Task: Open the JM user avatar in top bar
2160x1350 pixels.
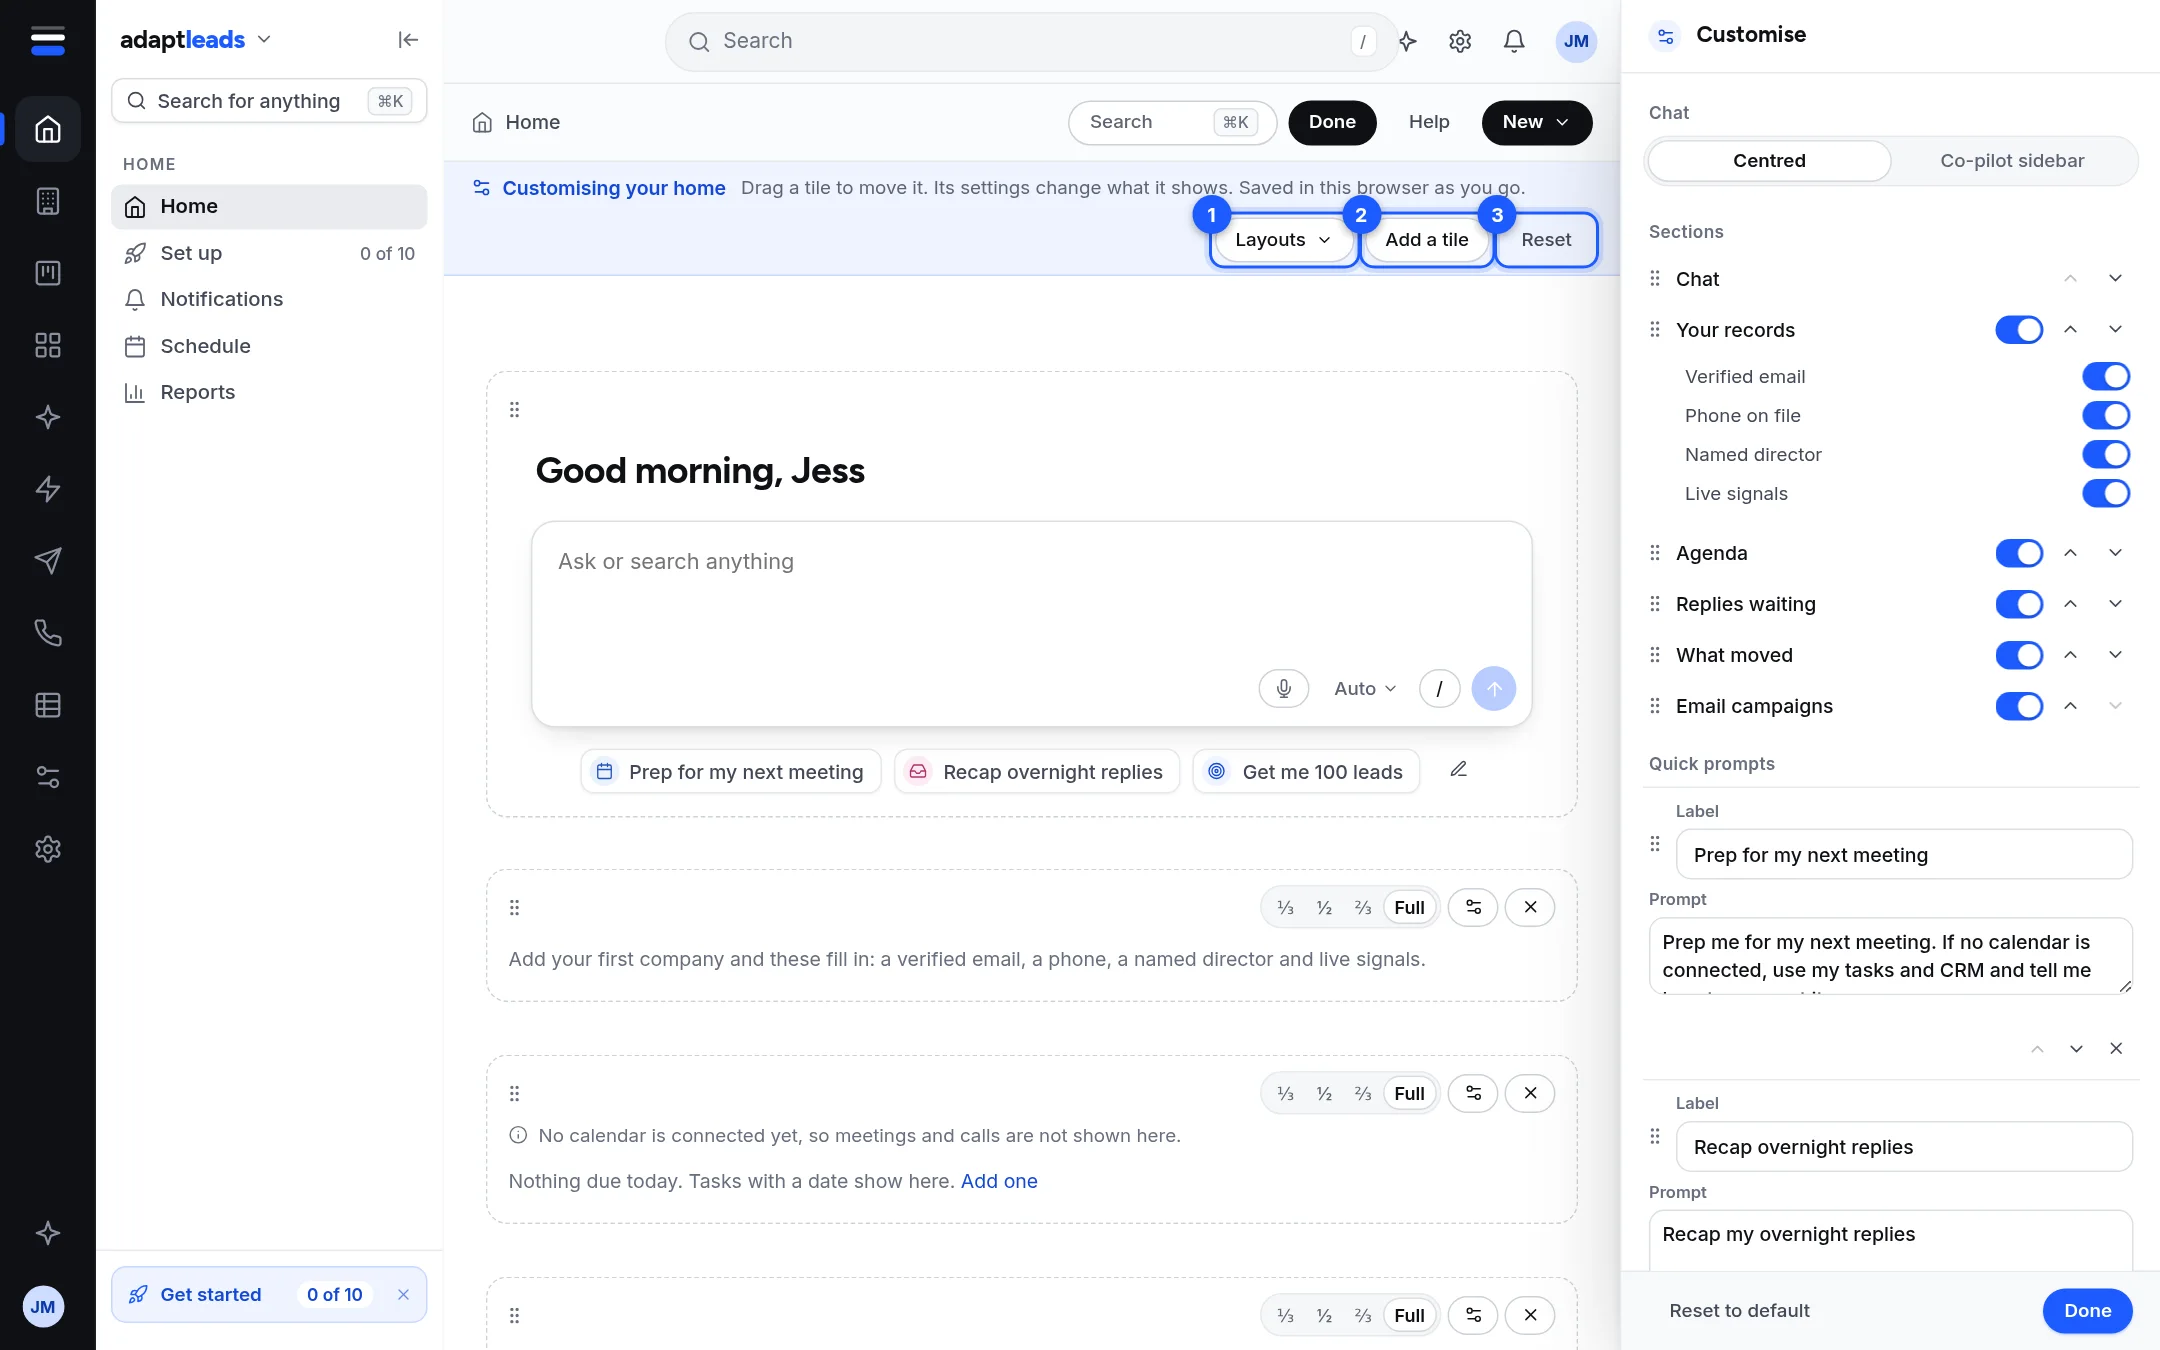Action: coord(1576,41)
